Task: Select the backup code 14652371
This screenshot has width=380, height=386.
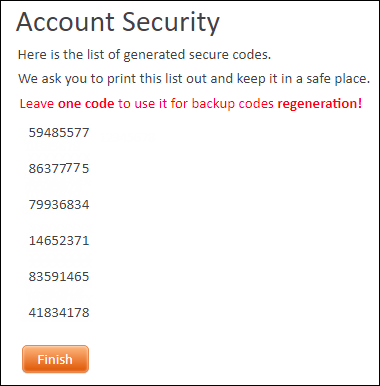Action: coord(59,240)
